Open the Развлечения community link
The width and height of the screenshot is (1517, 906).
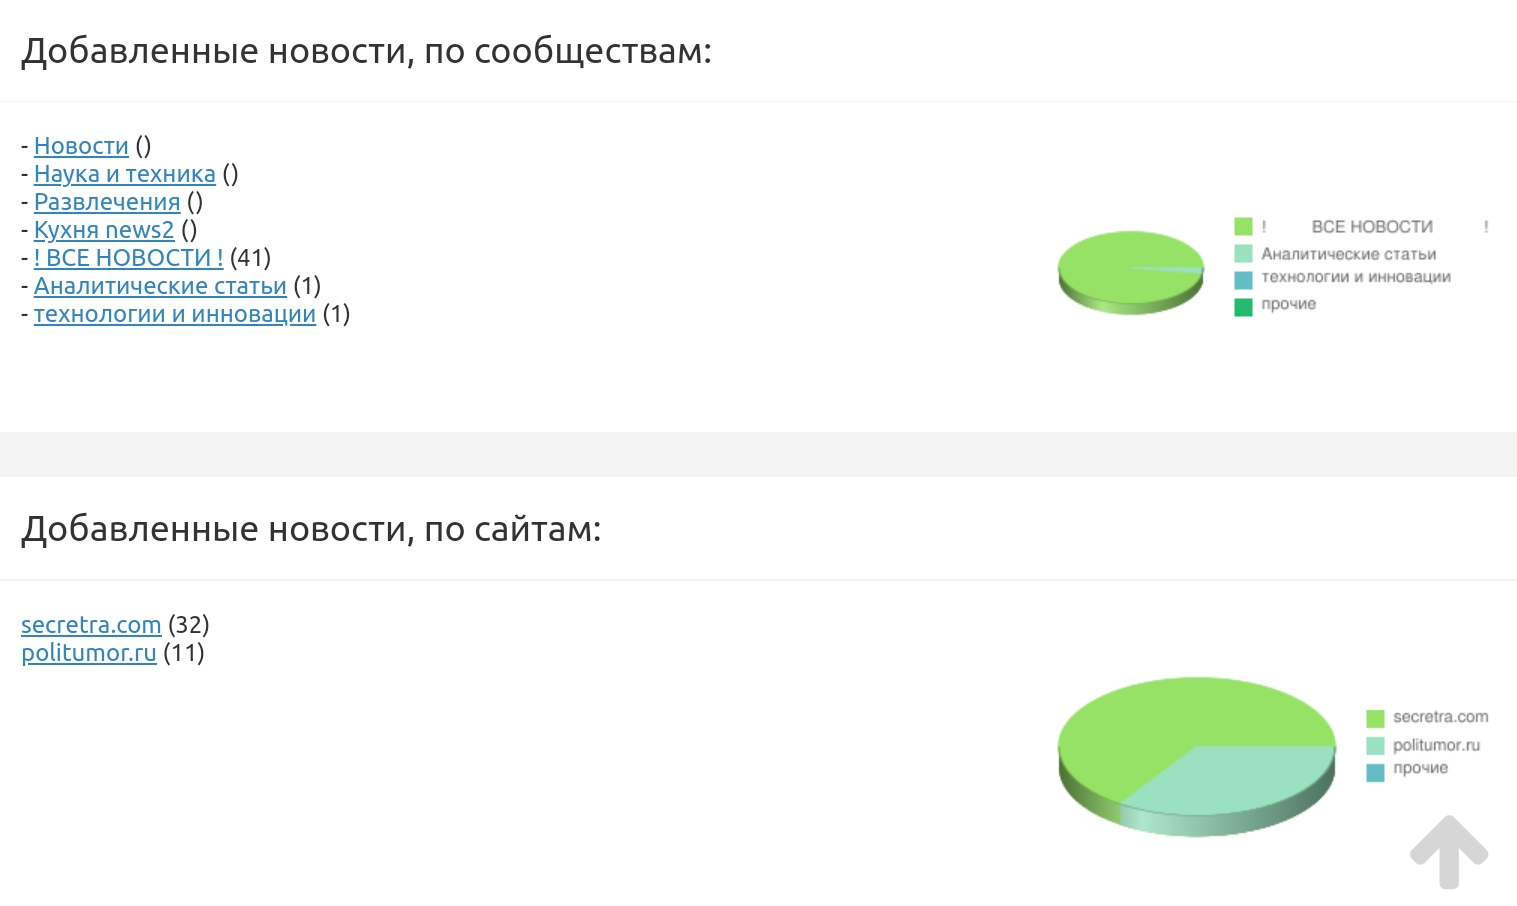(x=107, y=202)
